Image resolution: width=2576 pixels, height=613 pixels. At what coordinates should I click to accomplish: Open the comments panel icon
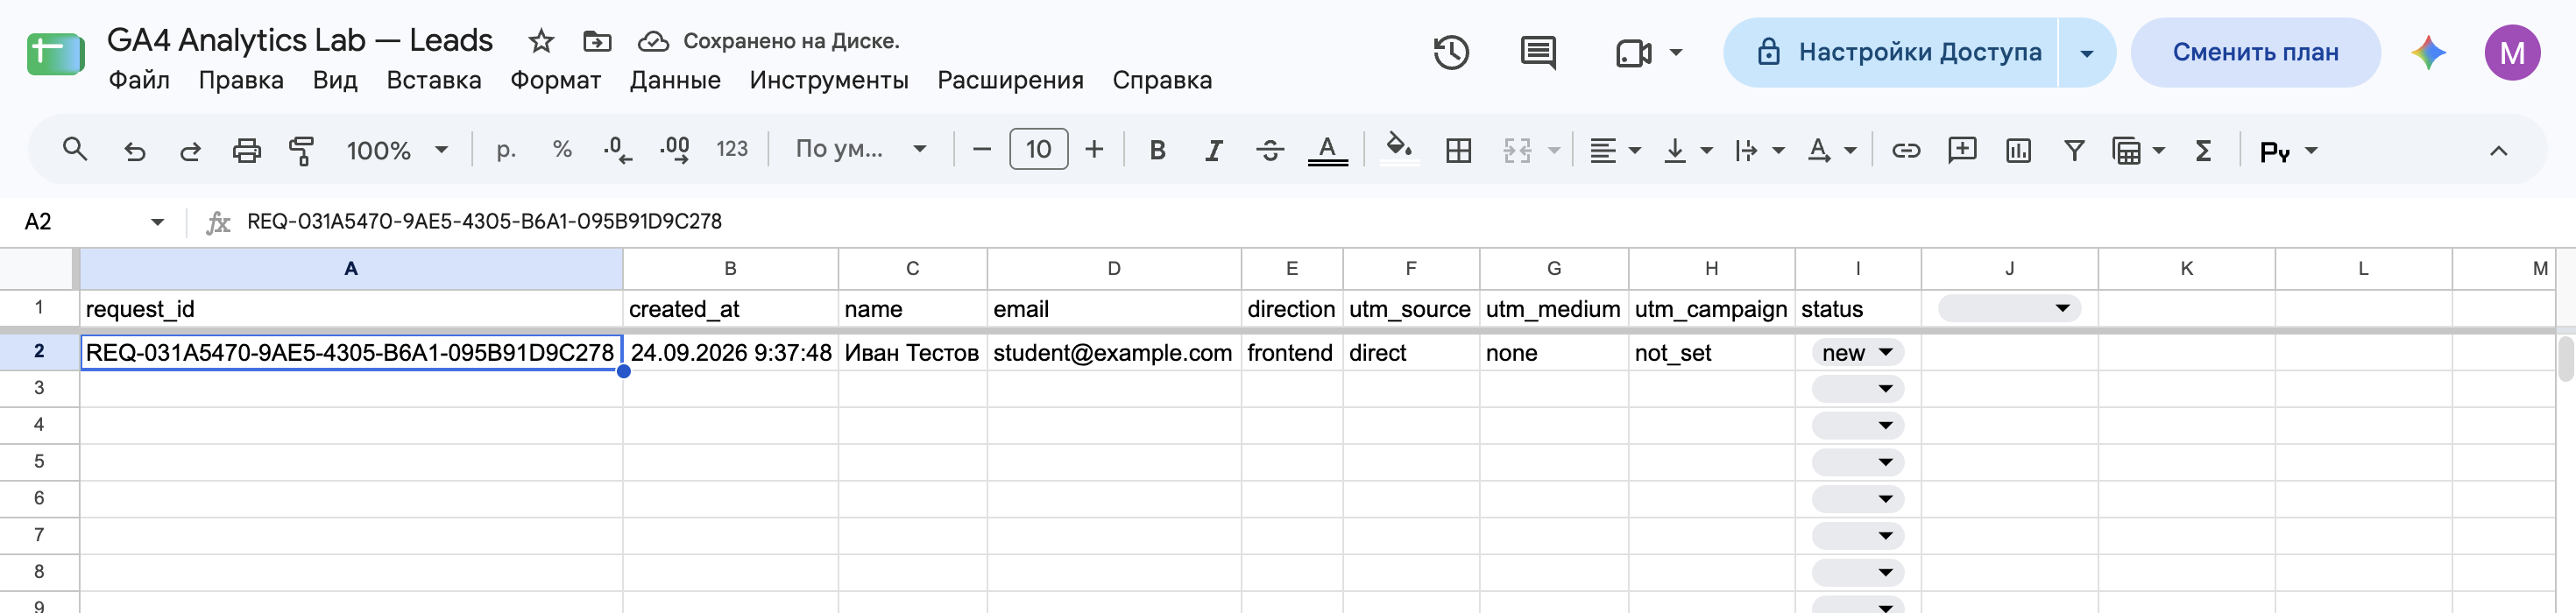coord(1538,52)
